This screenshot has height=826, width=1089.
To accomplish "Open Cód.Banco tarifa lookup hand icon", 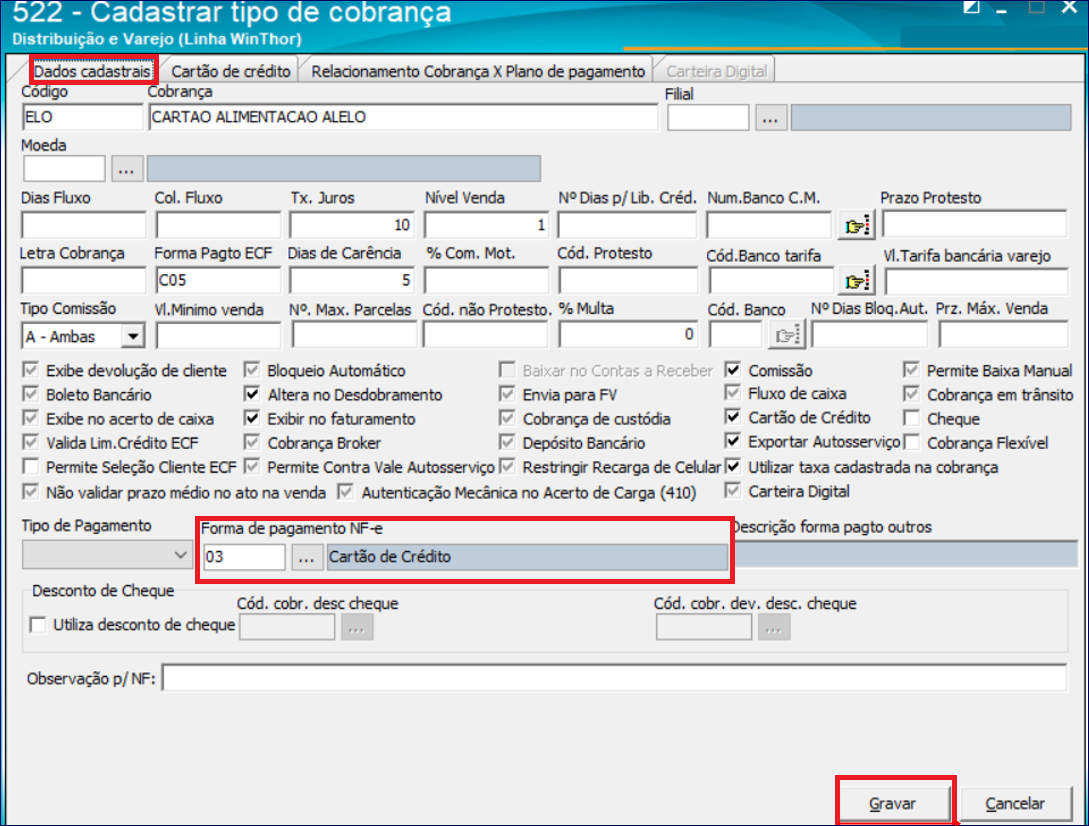I will 856,281.
